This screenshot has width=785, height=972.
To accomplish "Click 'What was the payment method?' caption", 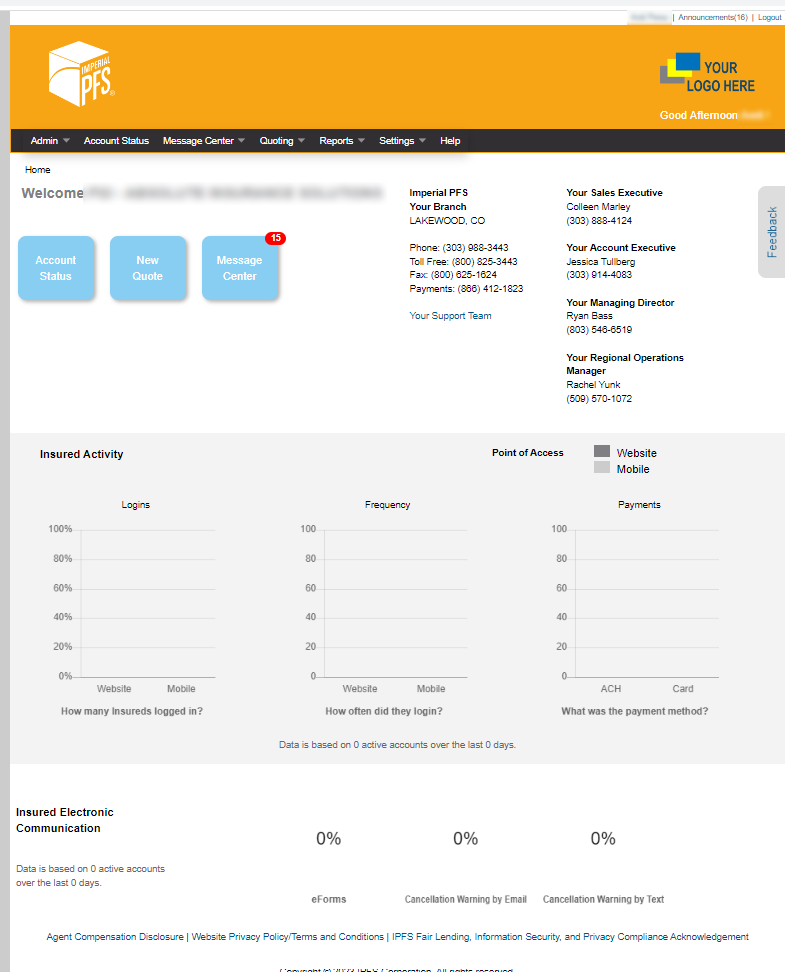I will click(634, 711).
